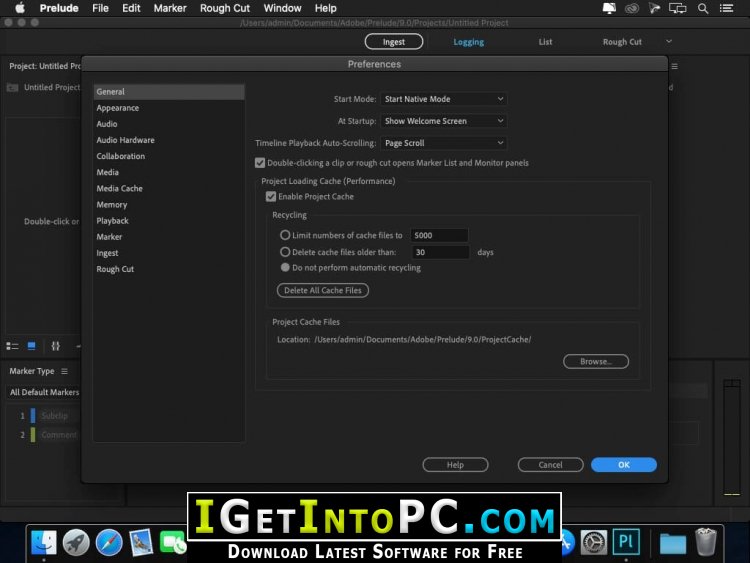Screen dimensions: 750x563
Task: Open Finder from the dock
Action: coord(44,542)
